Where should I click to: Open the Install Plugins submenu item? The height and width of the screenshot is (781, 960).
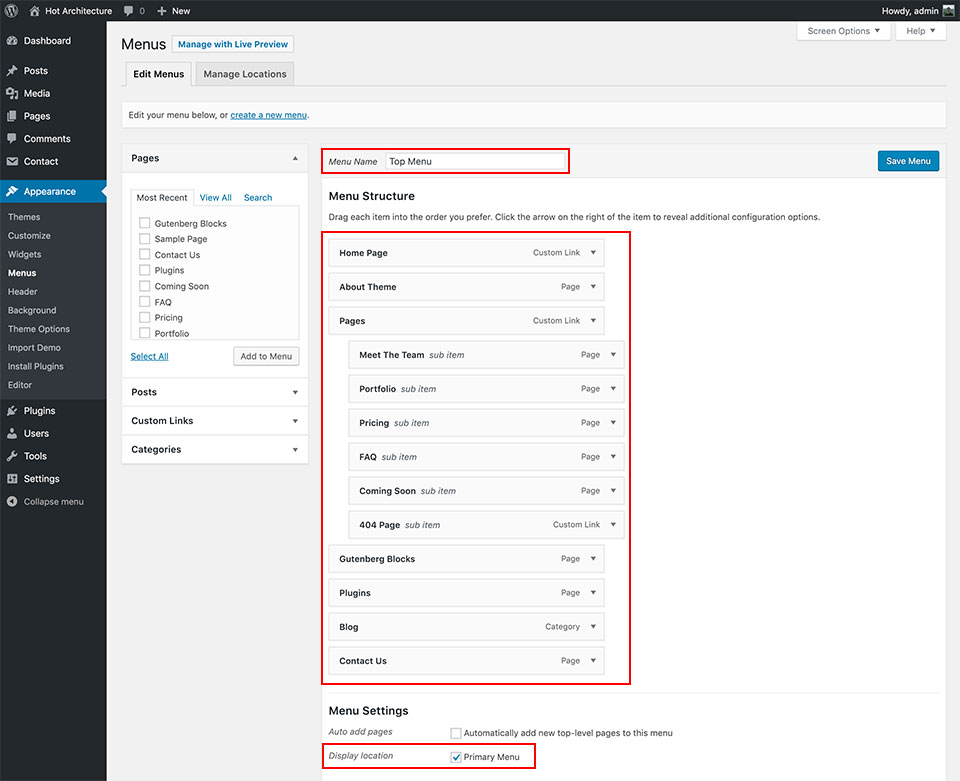click(x=36, y=366)
